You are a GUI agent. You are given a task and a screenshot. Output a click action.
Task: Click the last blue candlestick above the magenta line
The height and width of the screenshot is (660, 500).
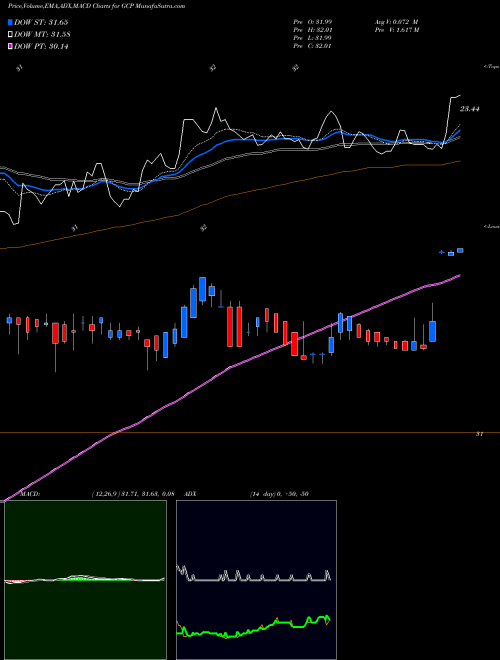click(x=460, y=250)
